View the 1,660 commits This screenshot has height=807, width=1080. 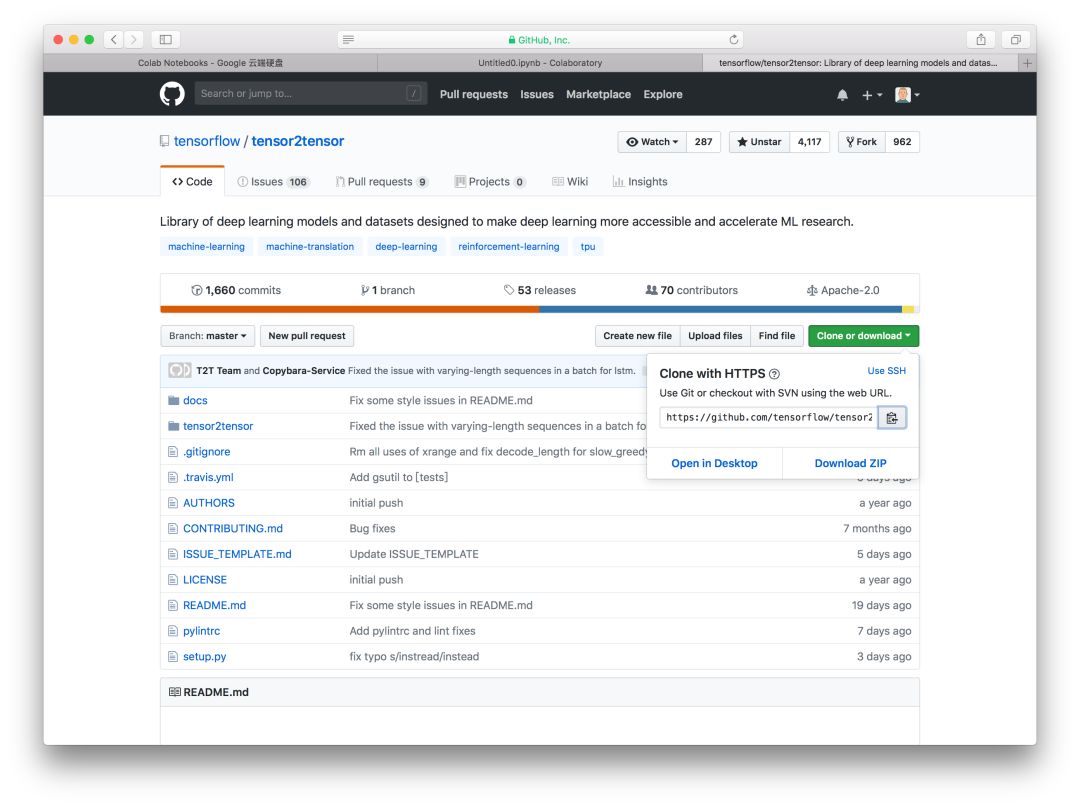click(x=236, y=291)
